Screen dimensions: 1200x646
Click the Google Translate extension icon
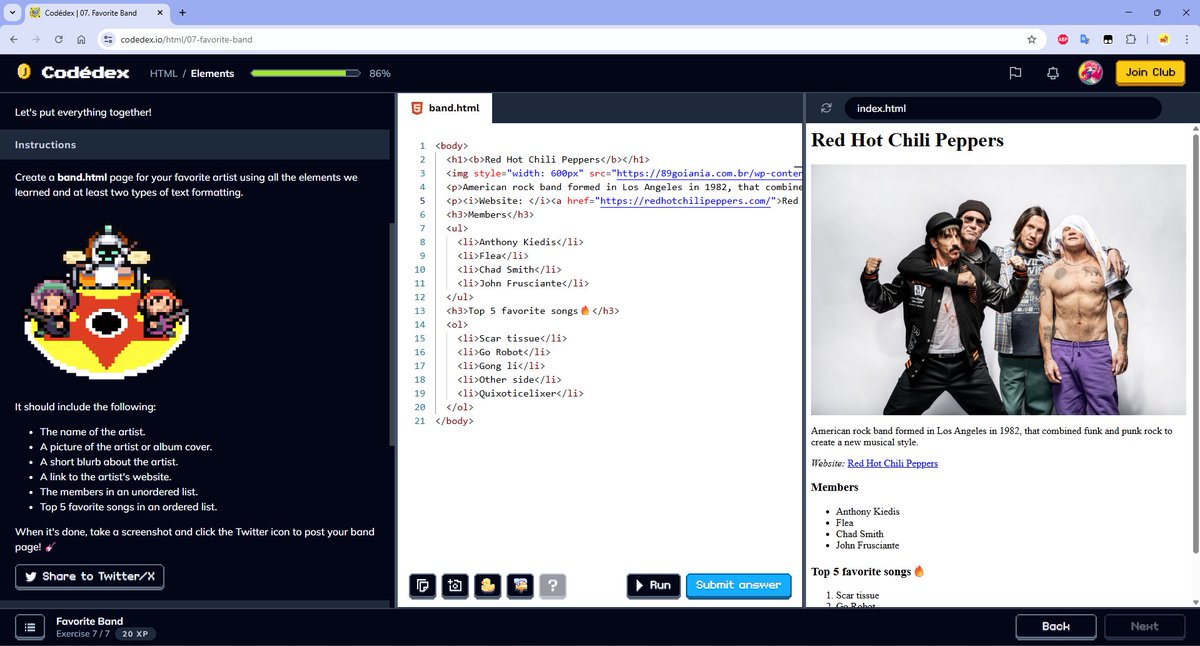point(1086,39)
